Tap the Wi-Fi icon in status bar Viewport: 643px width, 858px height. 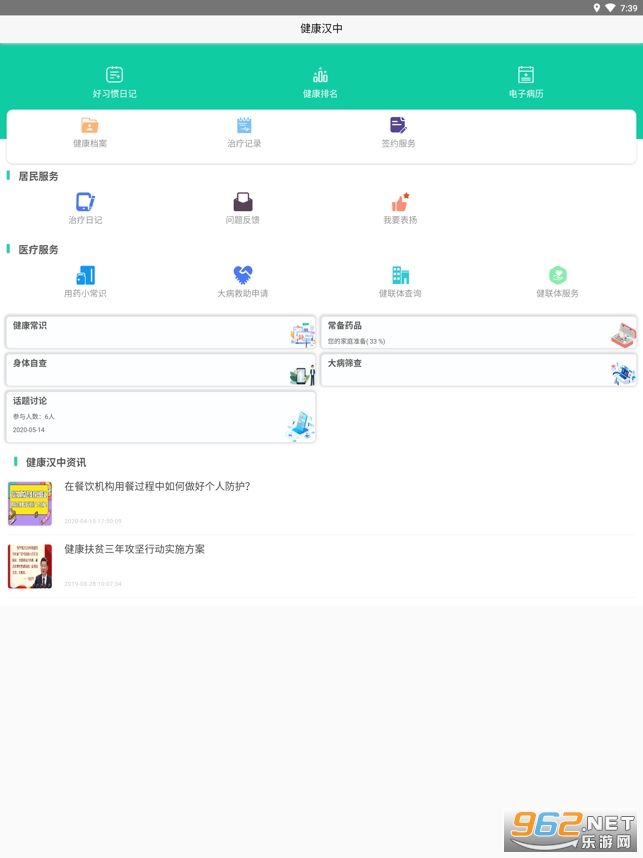tap(610, 8)
